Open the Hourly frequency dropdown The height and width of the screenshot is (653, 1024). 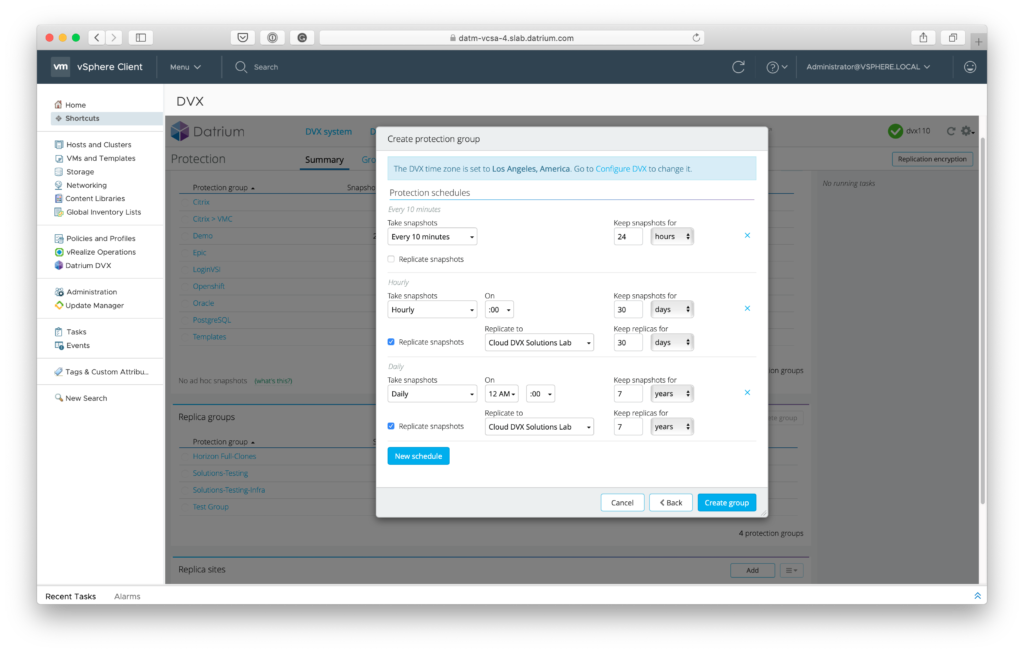point(432,310)
